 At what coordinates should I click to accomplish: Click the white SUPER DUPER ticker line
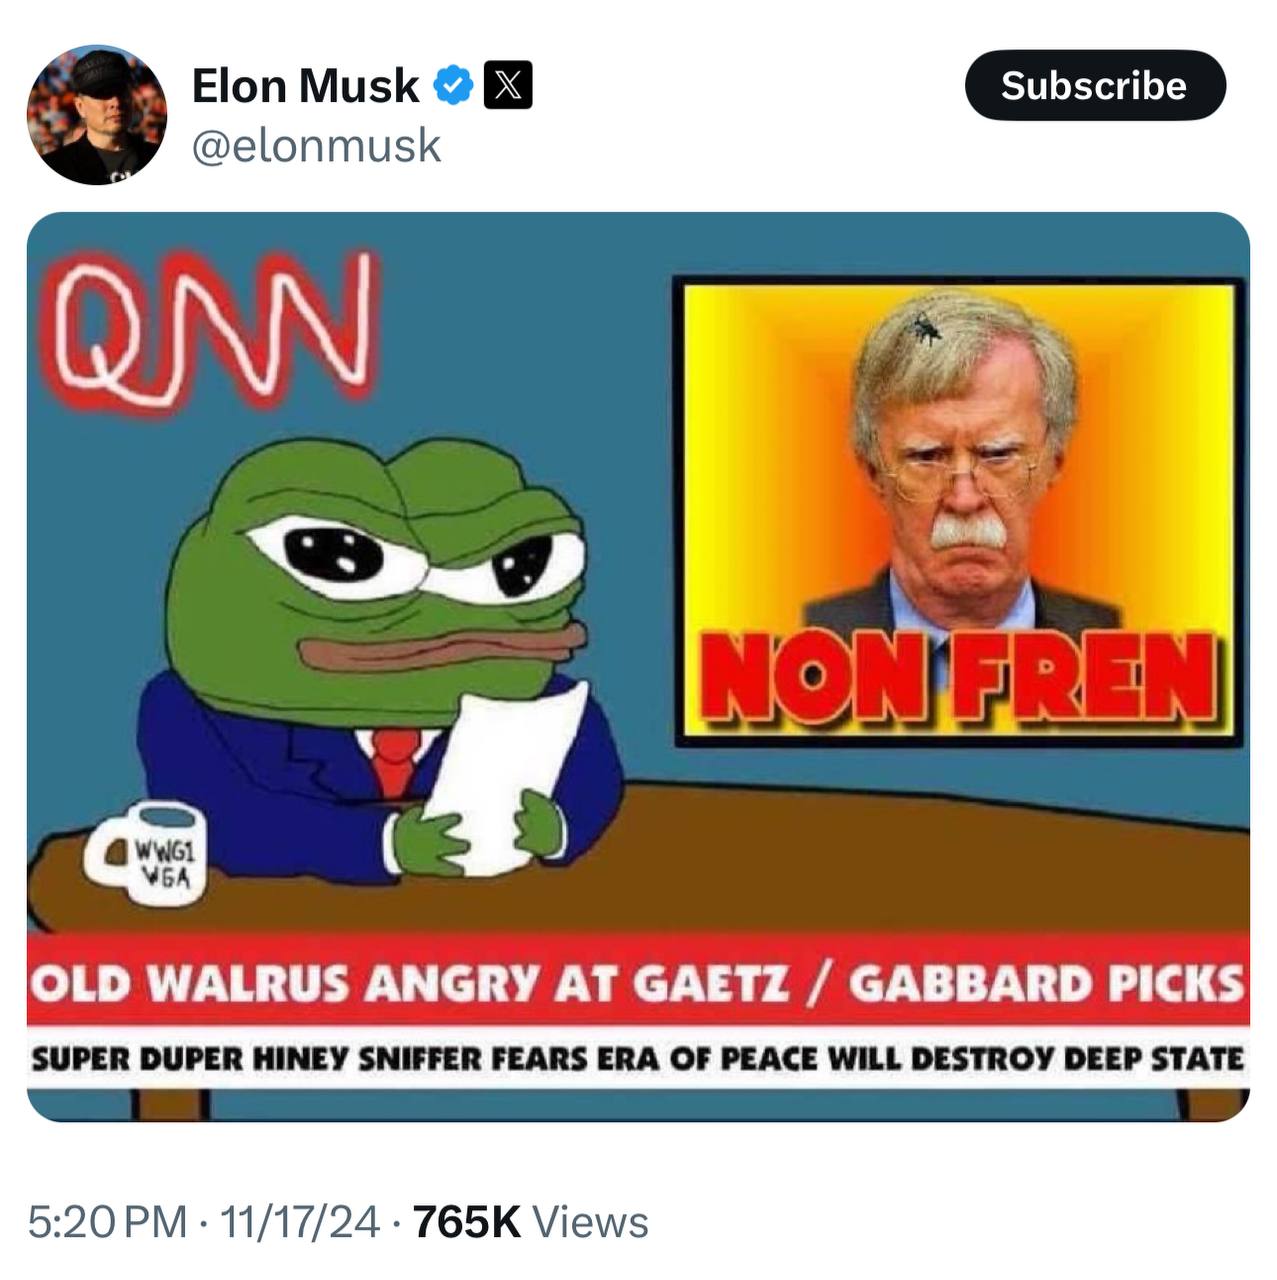pos(638,1058)
